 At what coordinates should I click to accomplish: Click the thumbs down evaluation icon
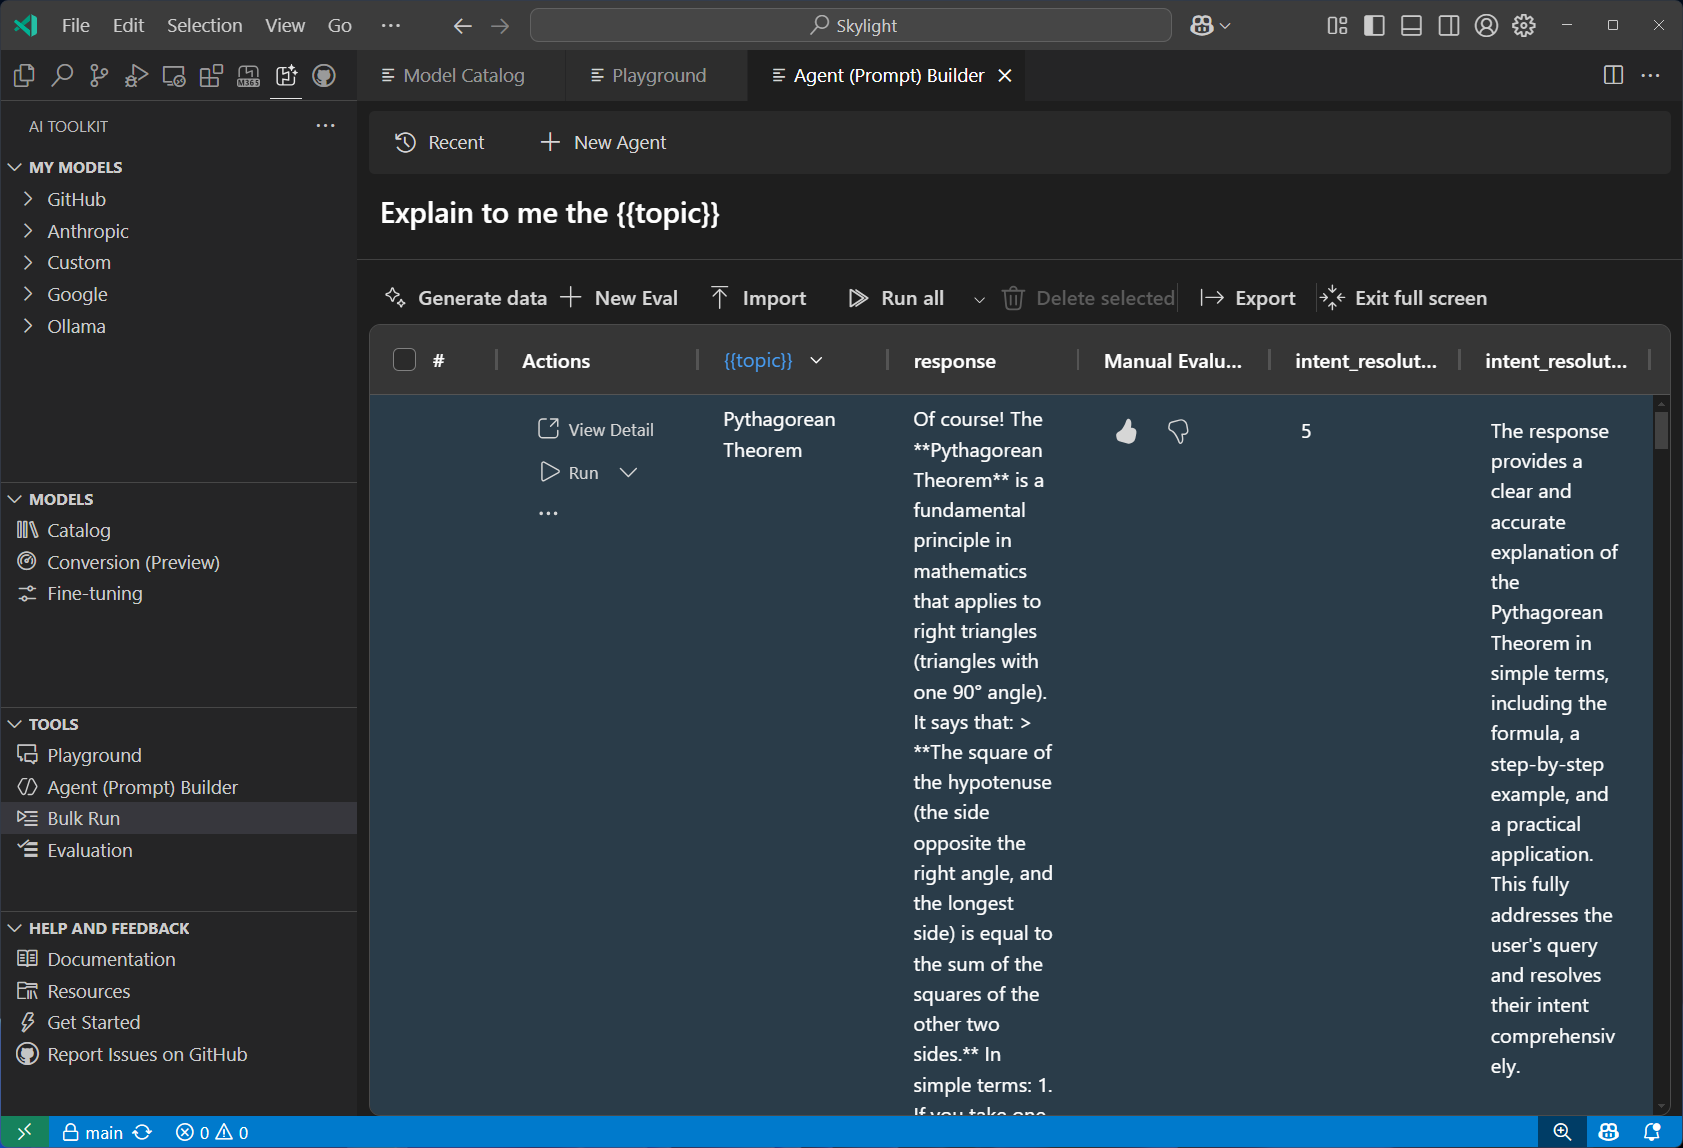tap(1178, 431)
